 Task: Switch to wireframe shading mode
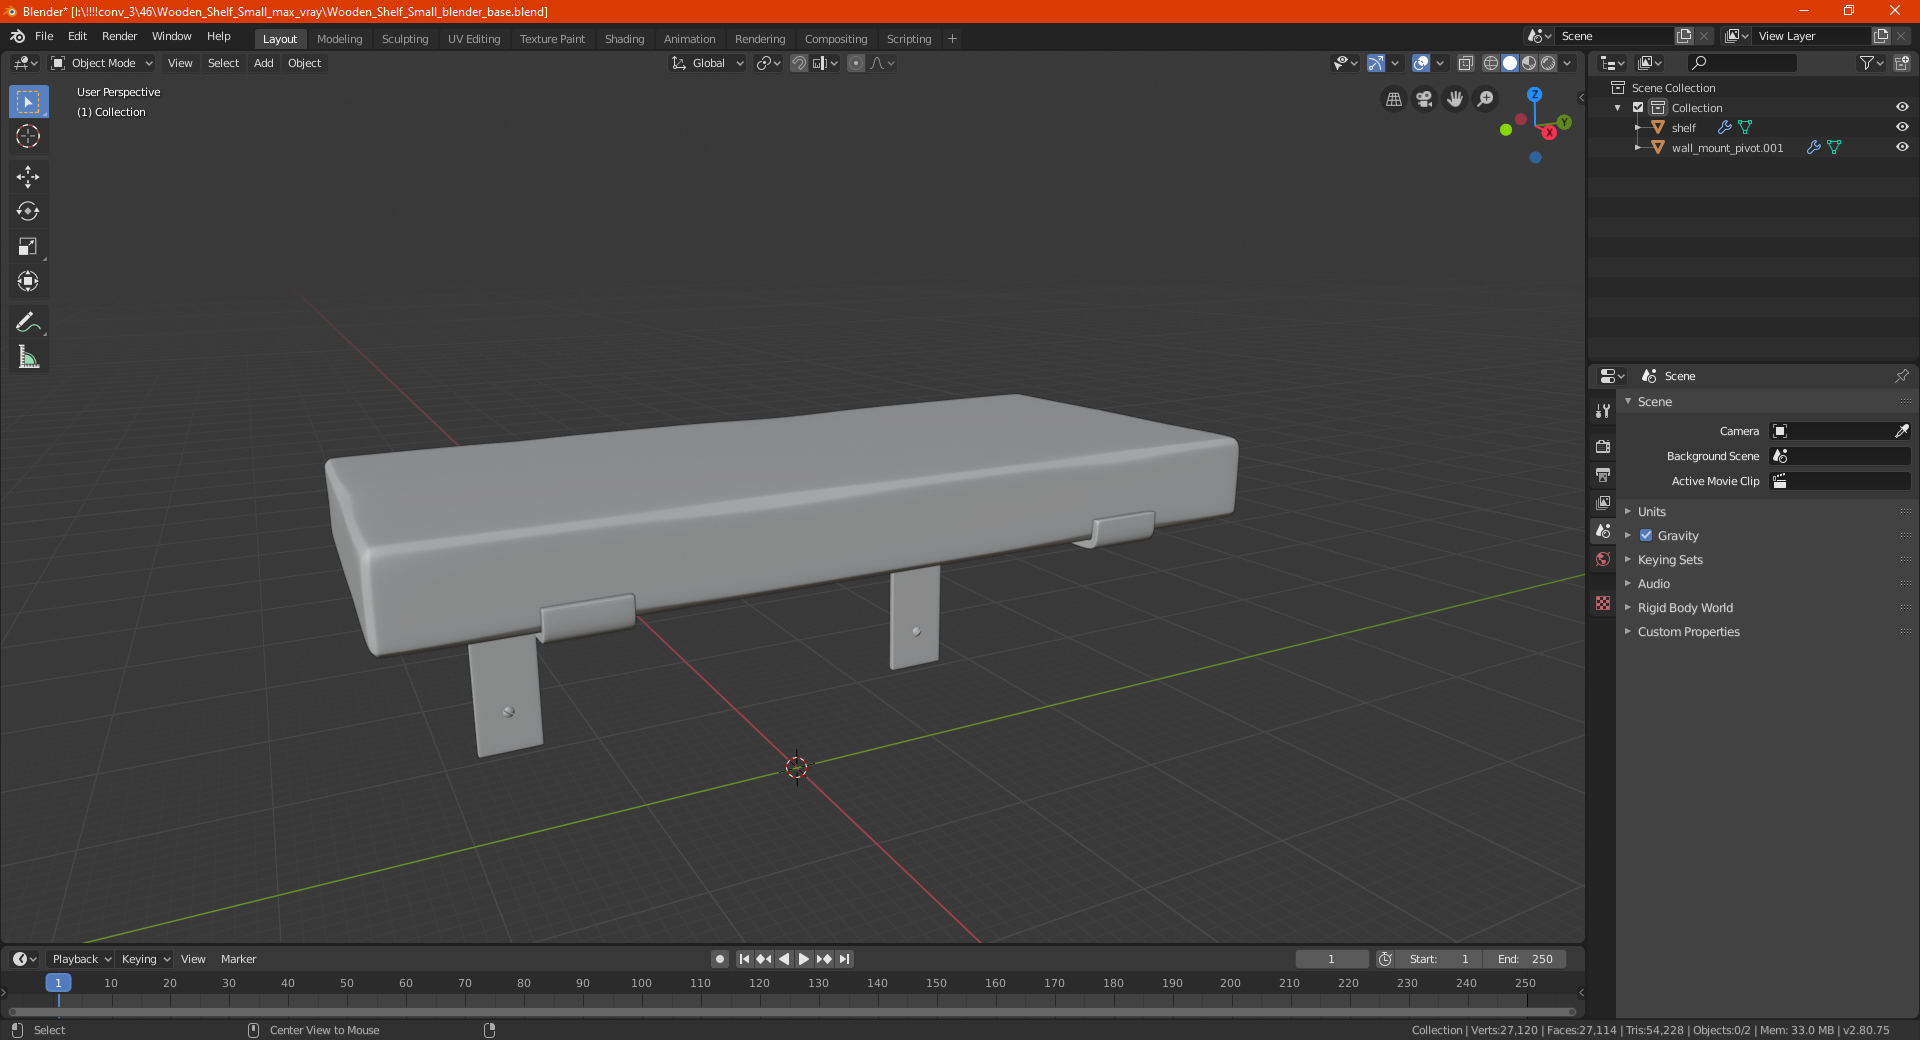1491,63
